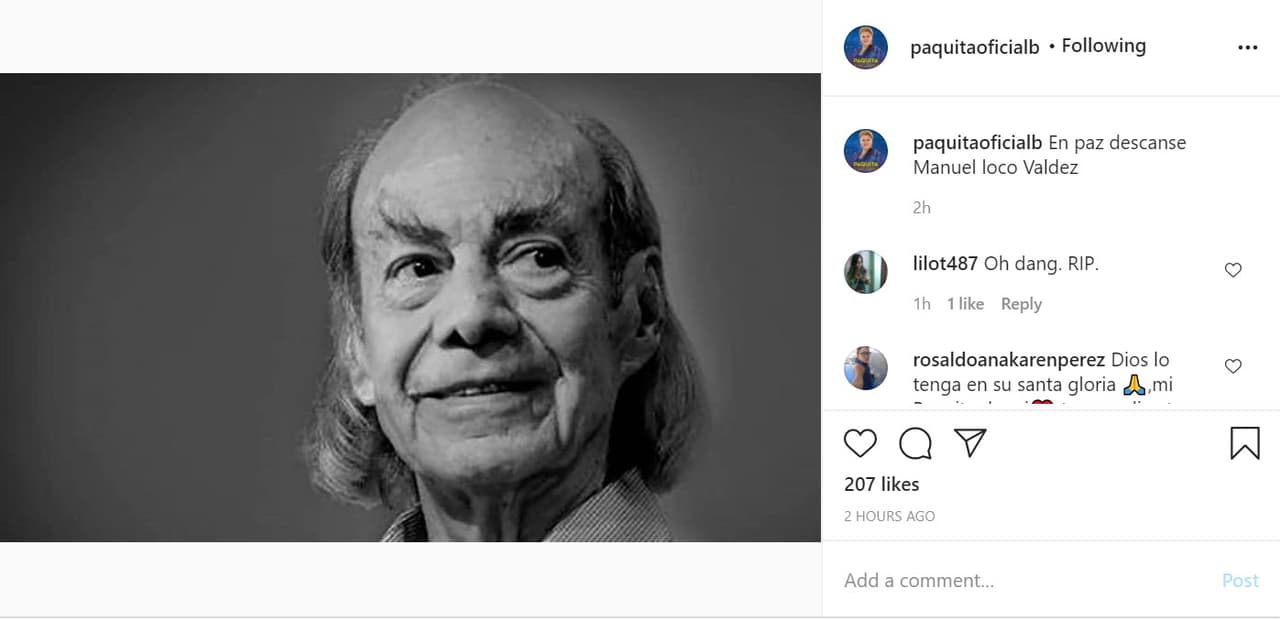Open rosaldoanakarenperez's profile avatar

point(865,368)
